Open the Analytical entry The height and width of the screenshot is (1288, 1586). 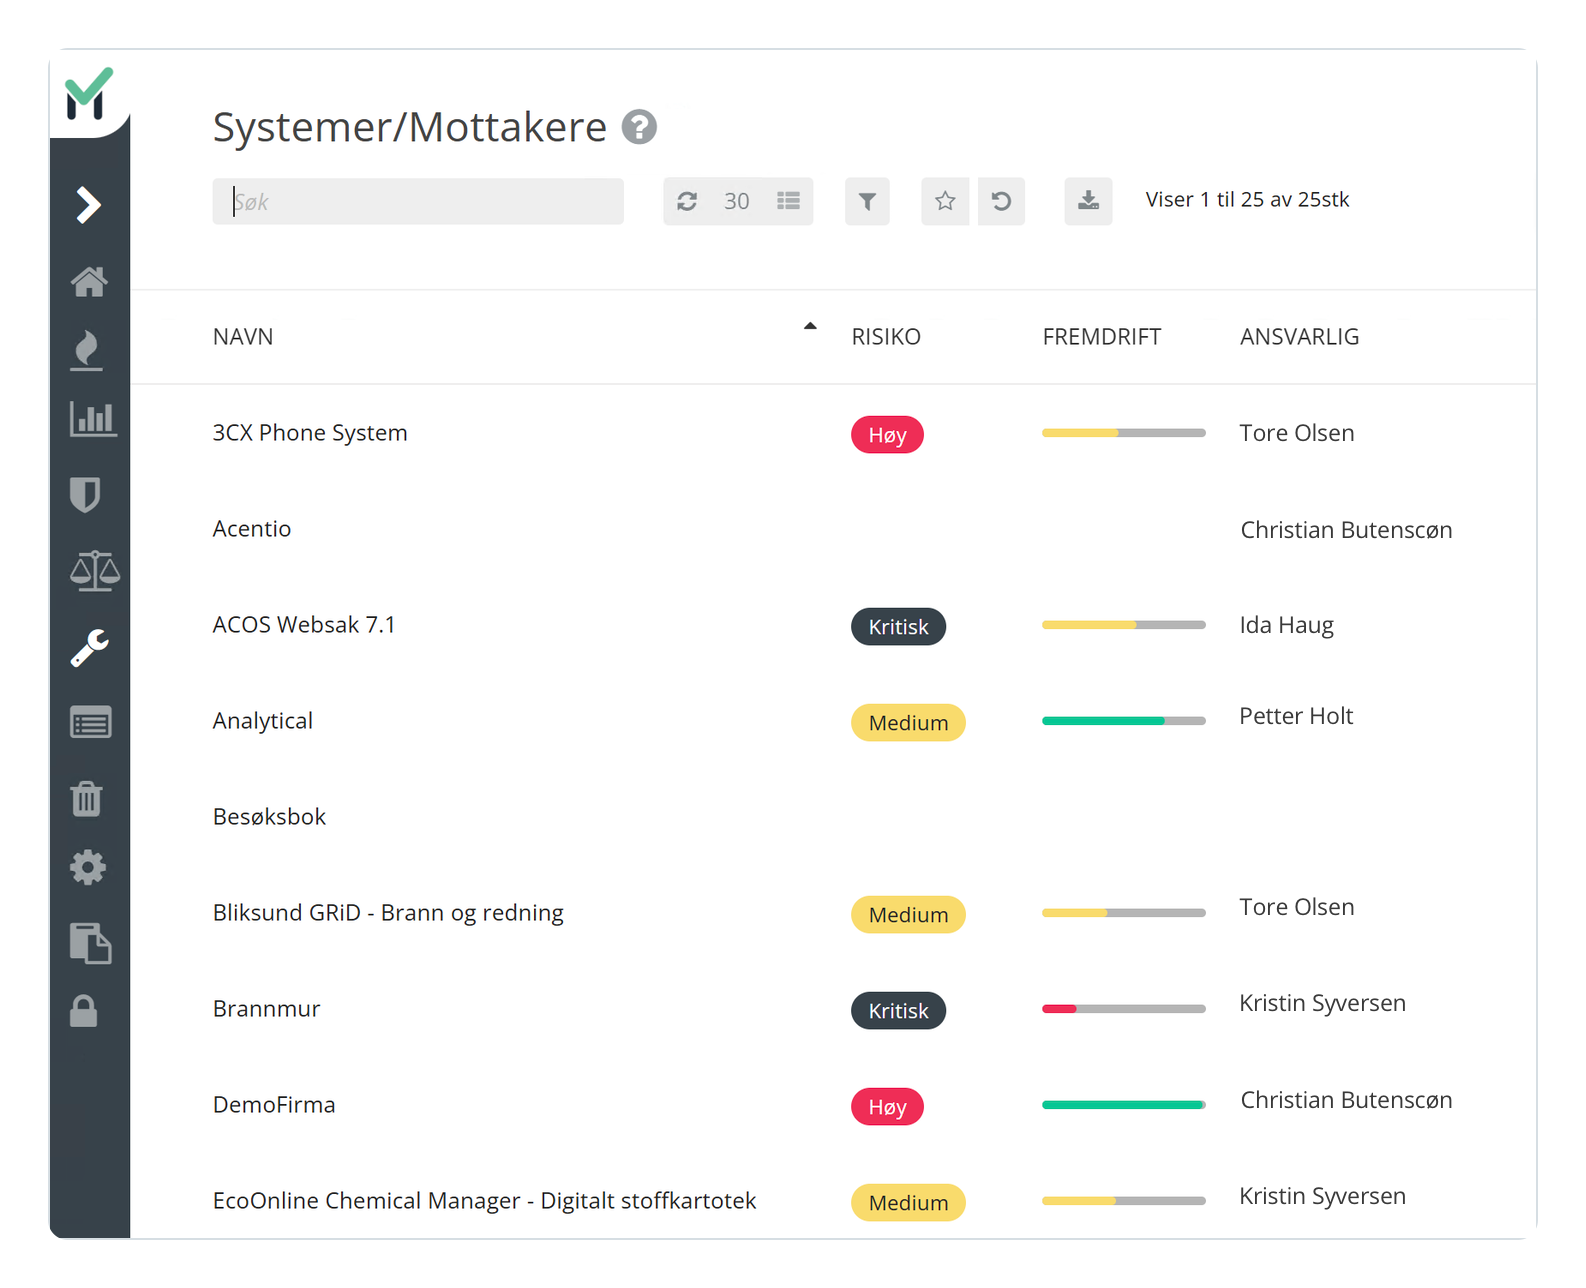click(263, 721)
